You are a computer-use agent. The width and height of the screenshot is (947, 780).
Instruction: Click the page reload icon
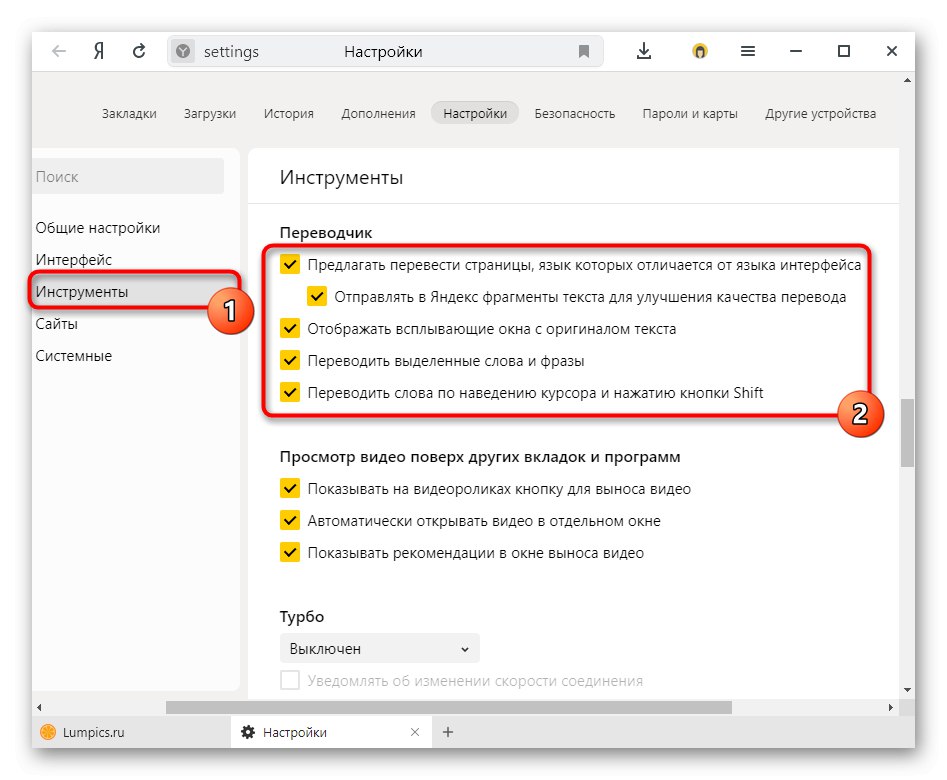point(139,51)
